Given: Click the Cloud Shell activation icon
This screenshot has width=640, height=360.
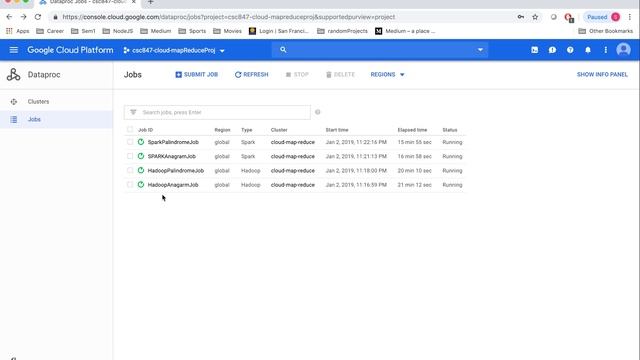Looking at the screenshot, I should click(x=535, y=50).
